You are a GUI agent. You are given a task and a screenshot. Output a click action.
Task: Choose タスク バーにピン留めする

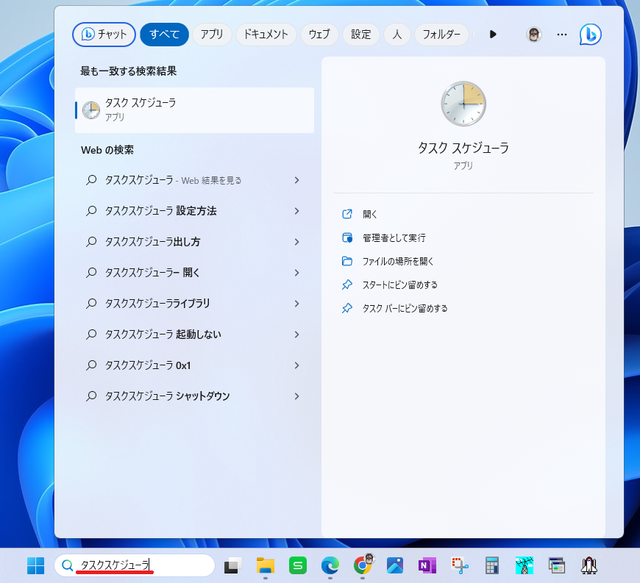[x=405, y=308]
